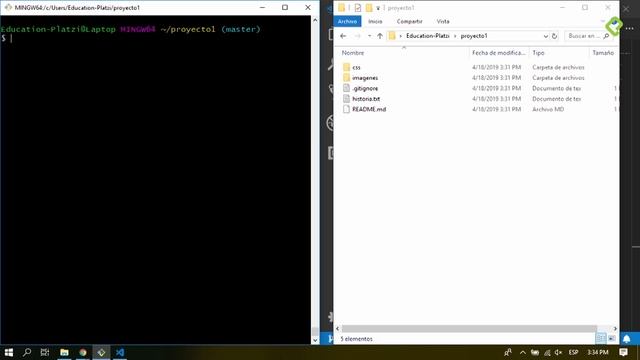Click the search magnifier in Explorer
640x360 pixels.
[x=607, y=36]
